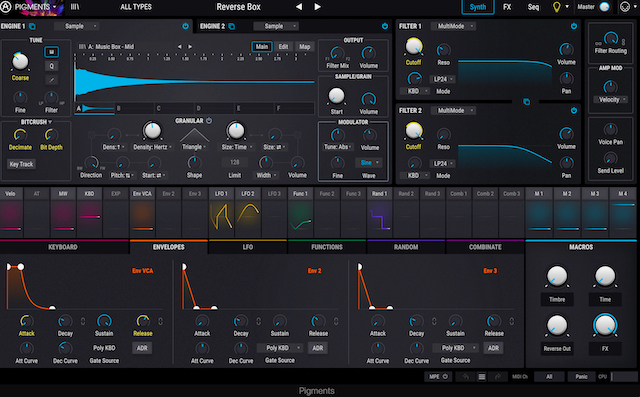Click the pencil edit icon in Tune section
The height and width of the screenshot is (397, 640).
[51, 80]
